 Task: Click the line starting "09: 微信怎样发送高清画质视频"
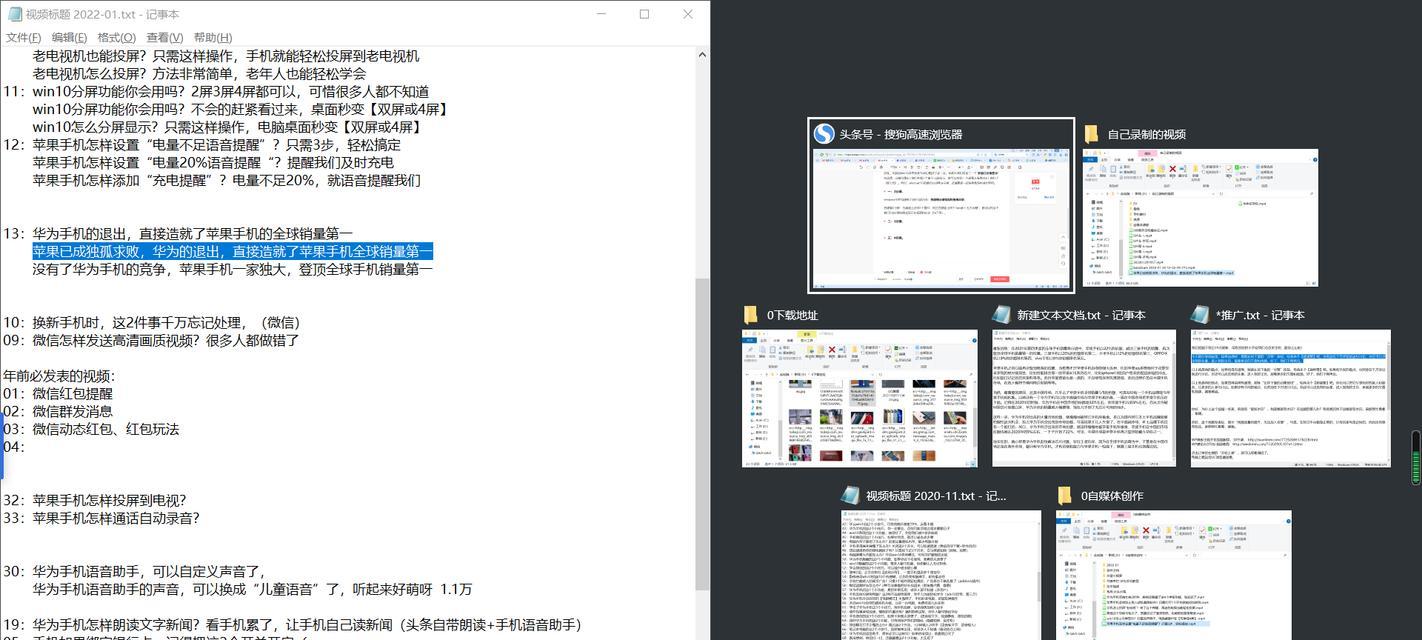(151, 341)
